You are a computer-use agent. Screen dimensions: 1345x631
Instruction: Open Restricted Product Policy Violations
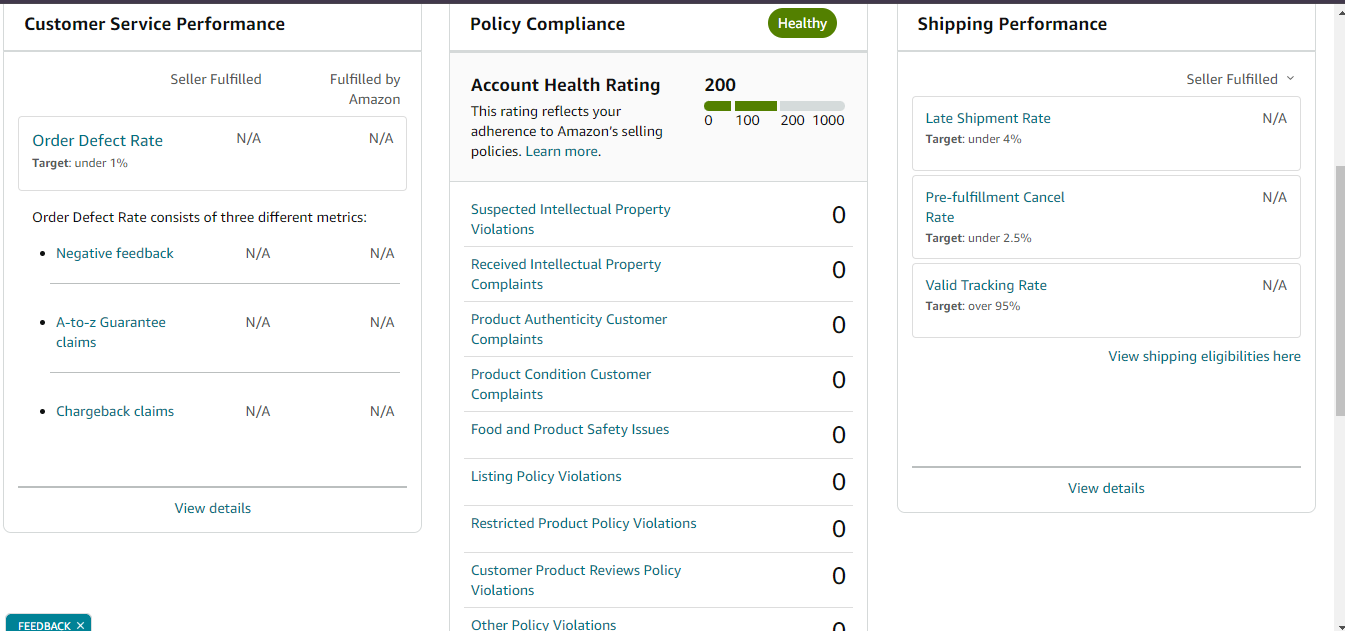(x=583, y=524)
